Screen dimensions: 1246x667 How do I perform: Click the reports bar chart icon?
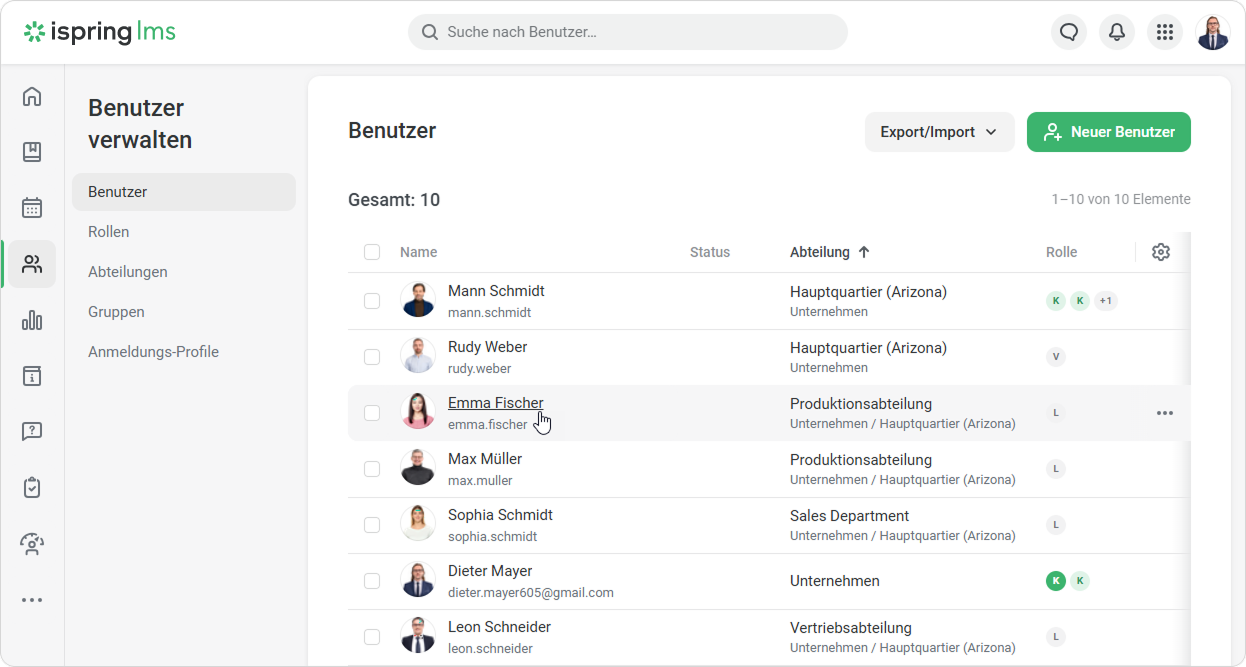coord(32,320)
